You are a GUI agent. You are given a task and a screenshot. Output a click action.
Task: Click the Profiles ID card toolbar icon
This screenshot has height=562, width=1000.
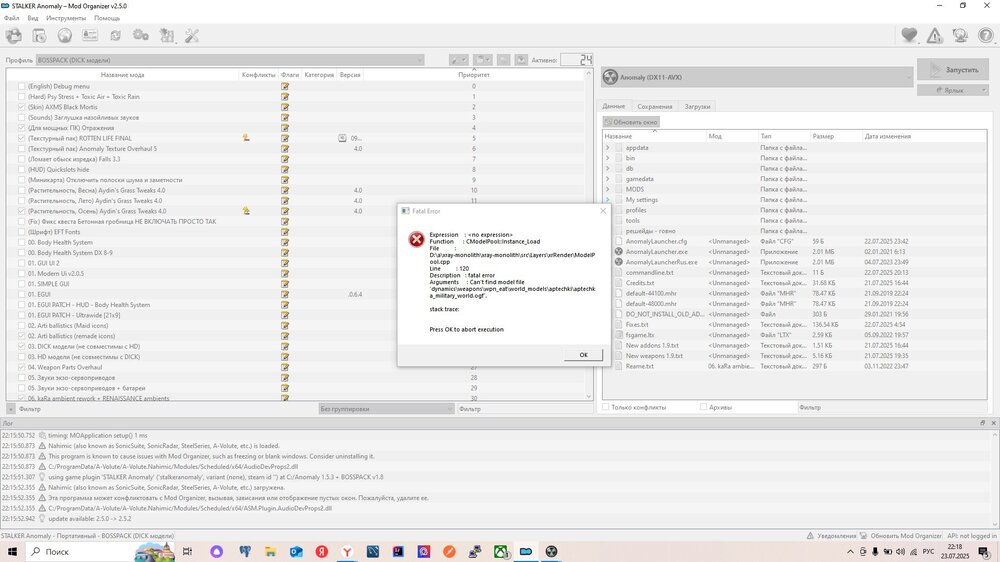coord(90,36)
